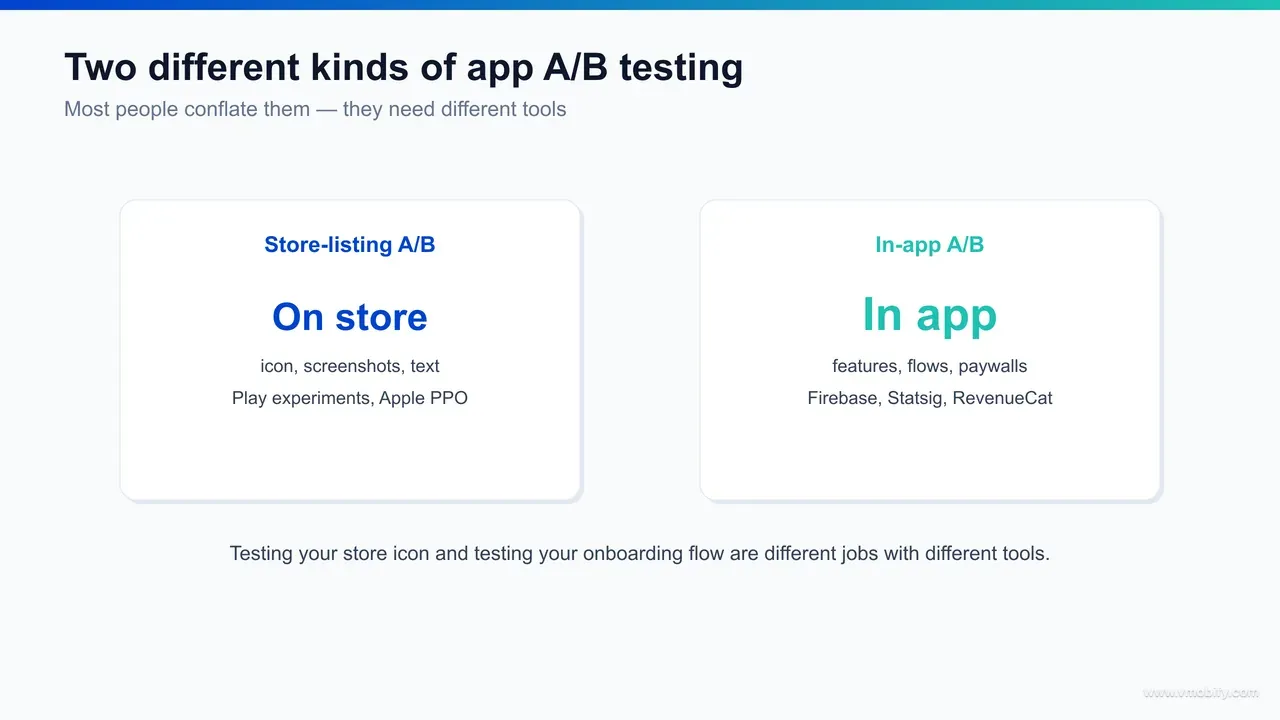Click the footer sentence 'Testing your store icon…'
Screen dimensions: 1280x720
click(x=640, y=553)
